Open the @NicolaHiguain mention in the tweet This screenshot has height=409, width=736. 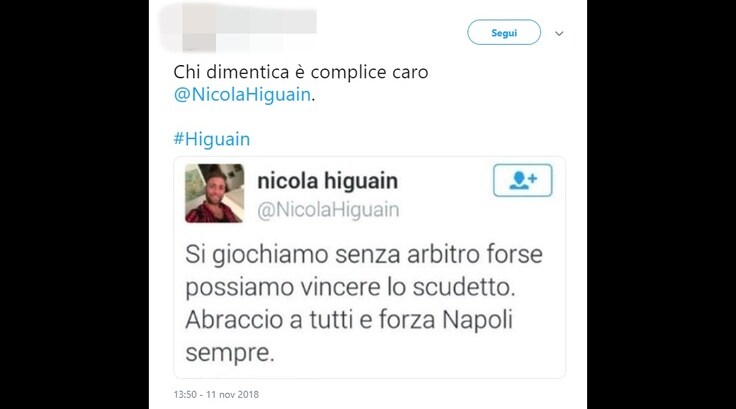(x=242, y=94)
